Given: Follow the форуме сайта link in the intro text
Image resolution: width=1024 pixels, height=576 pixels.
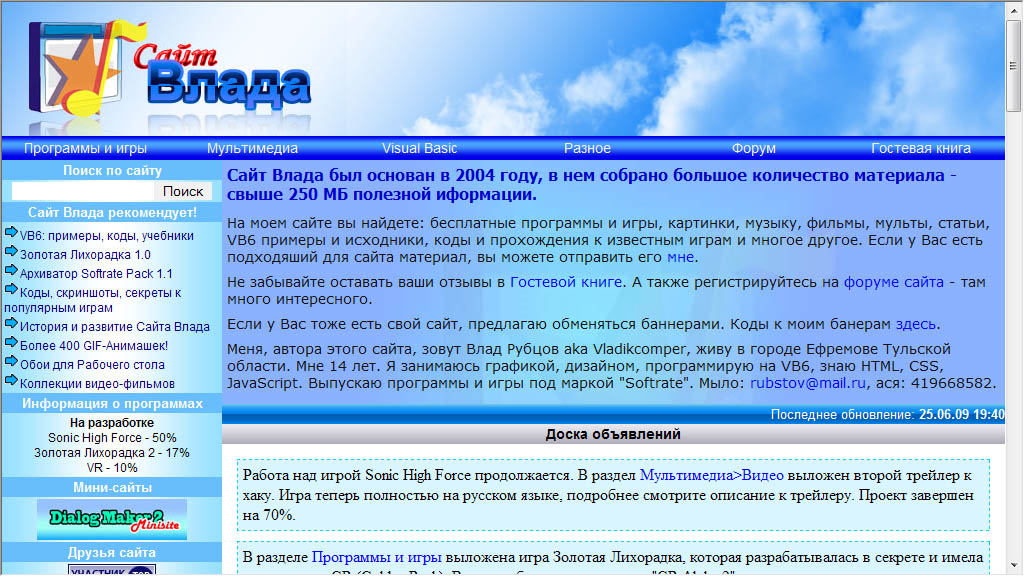Looking at the screenshot, I should (893, 283).
